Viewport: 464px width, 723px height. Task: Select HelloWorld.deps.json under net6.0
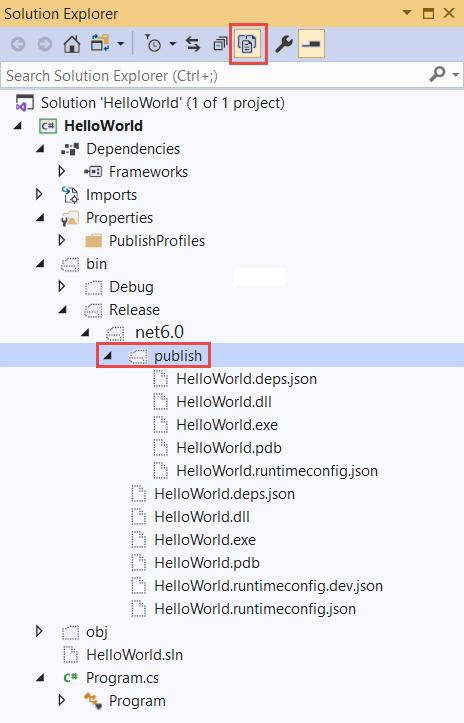pos(225,494)
